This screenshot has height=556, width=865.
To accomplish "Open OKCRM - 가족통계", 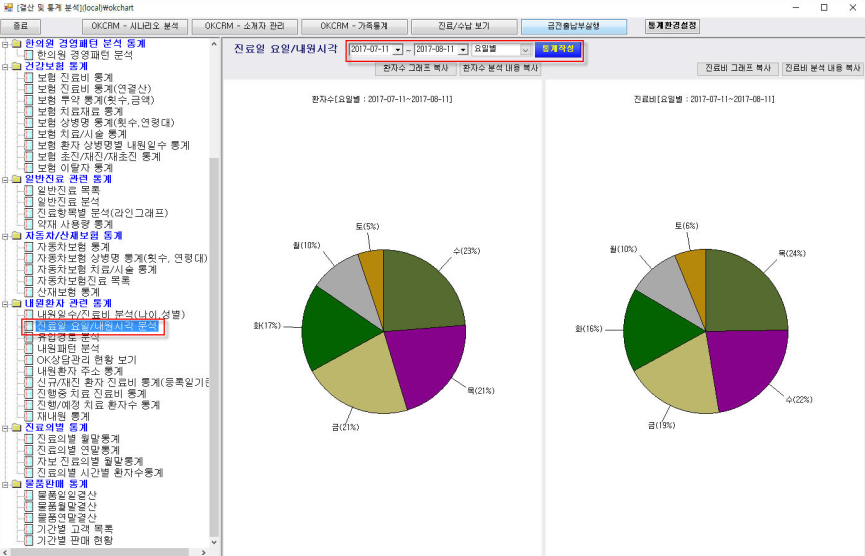I will click(354, 26).
